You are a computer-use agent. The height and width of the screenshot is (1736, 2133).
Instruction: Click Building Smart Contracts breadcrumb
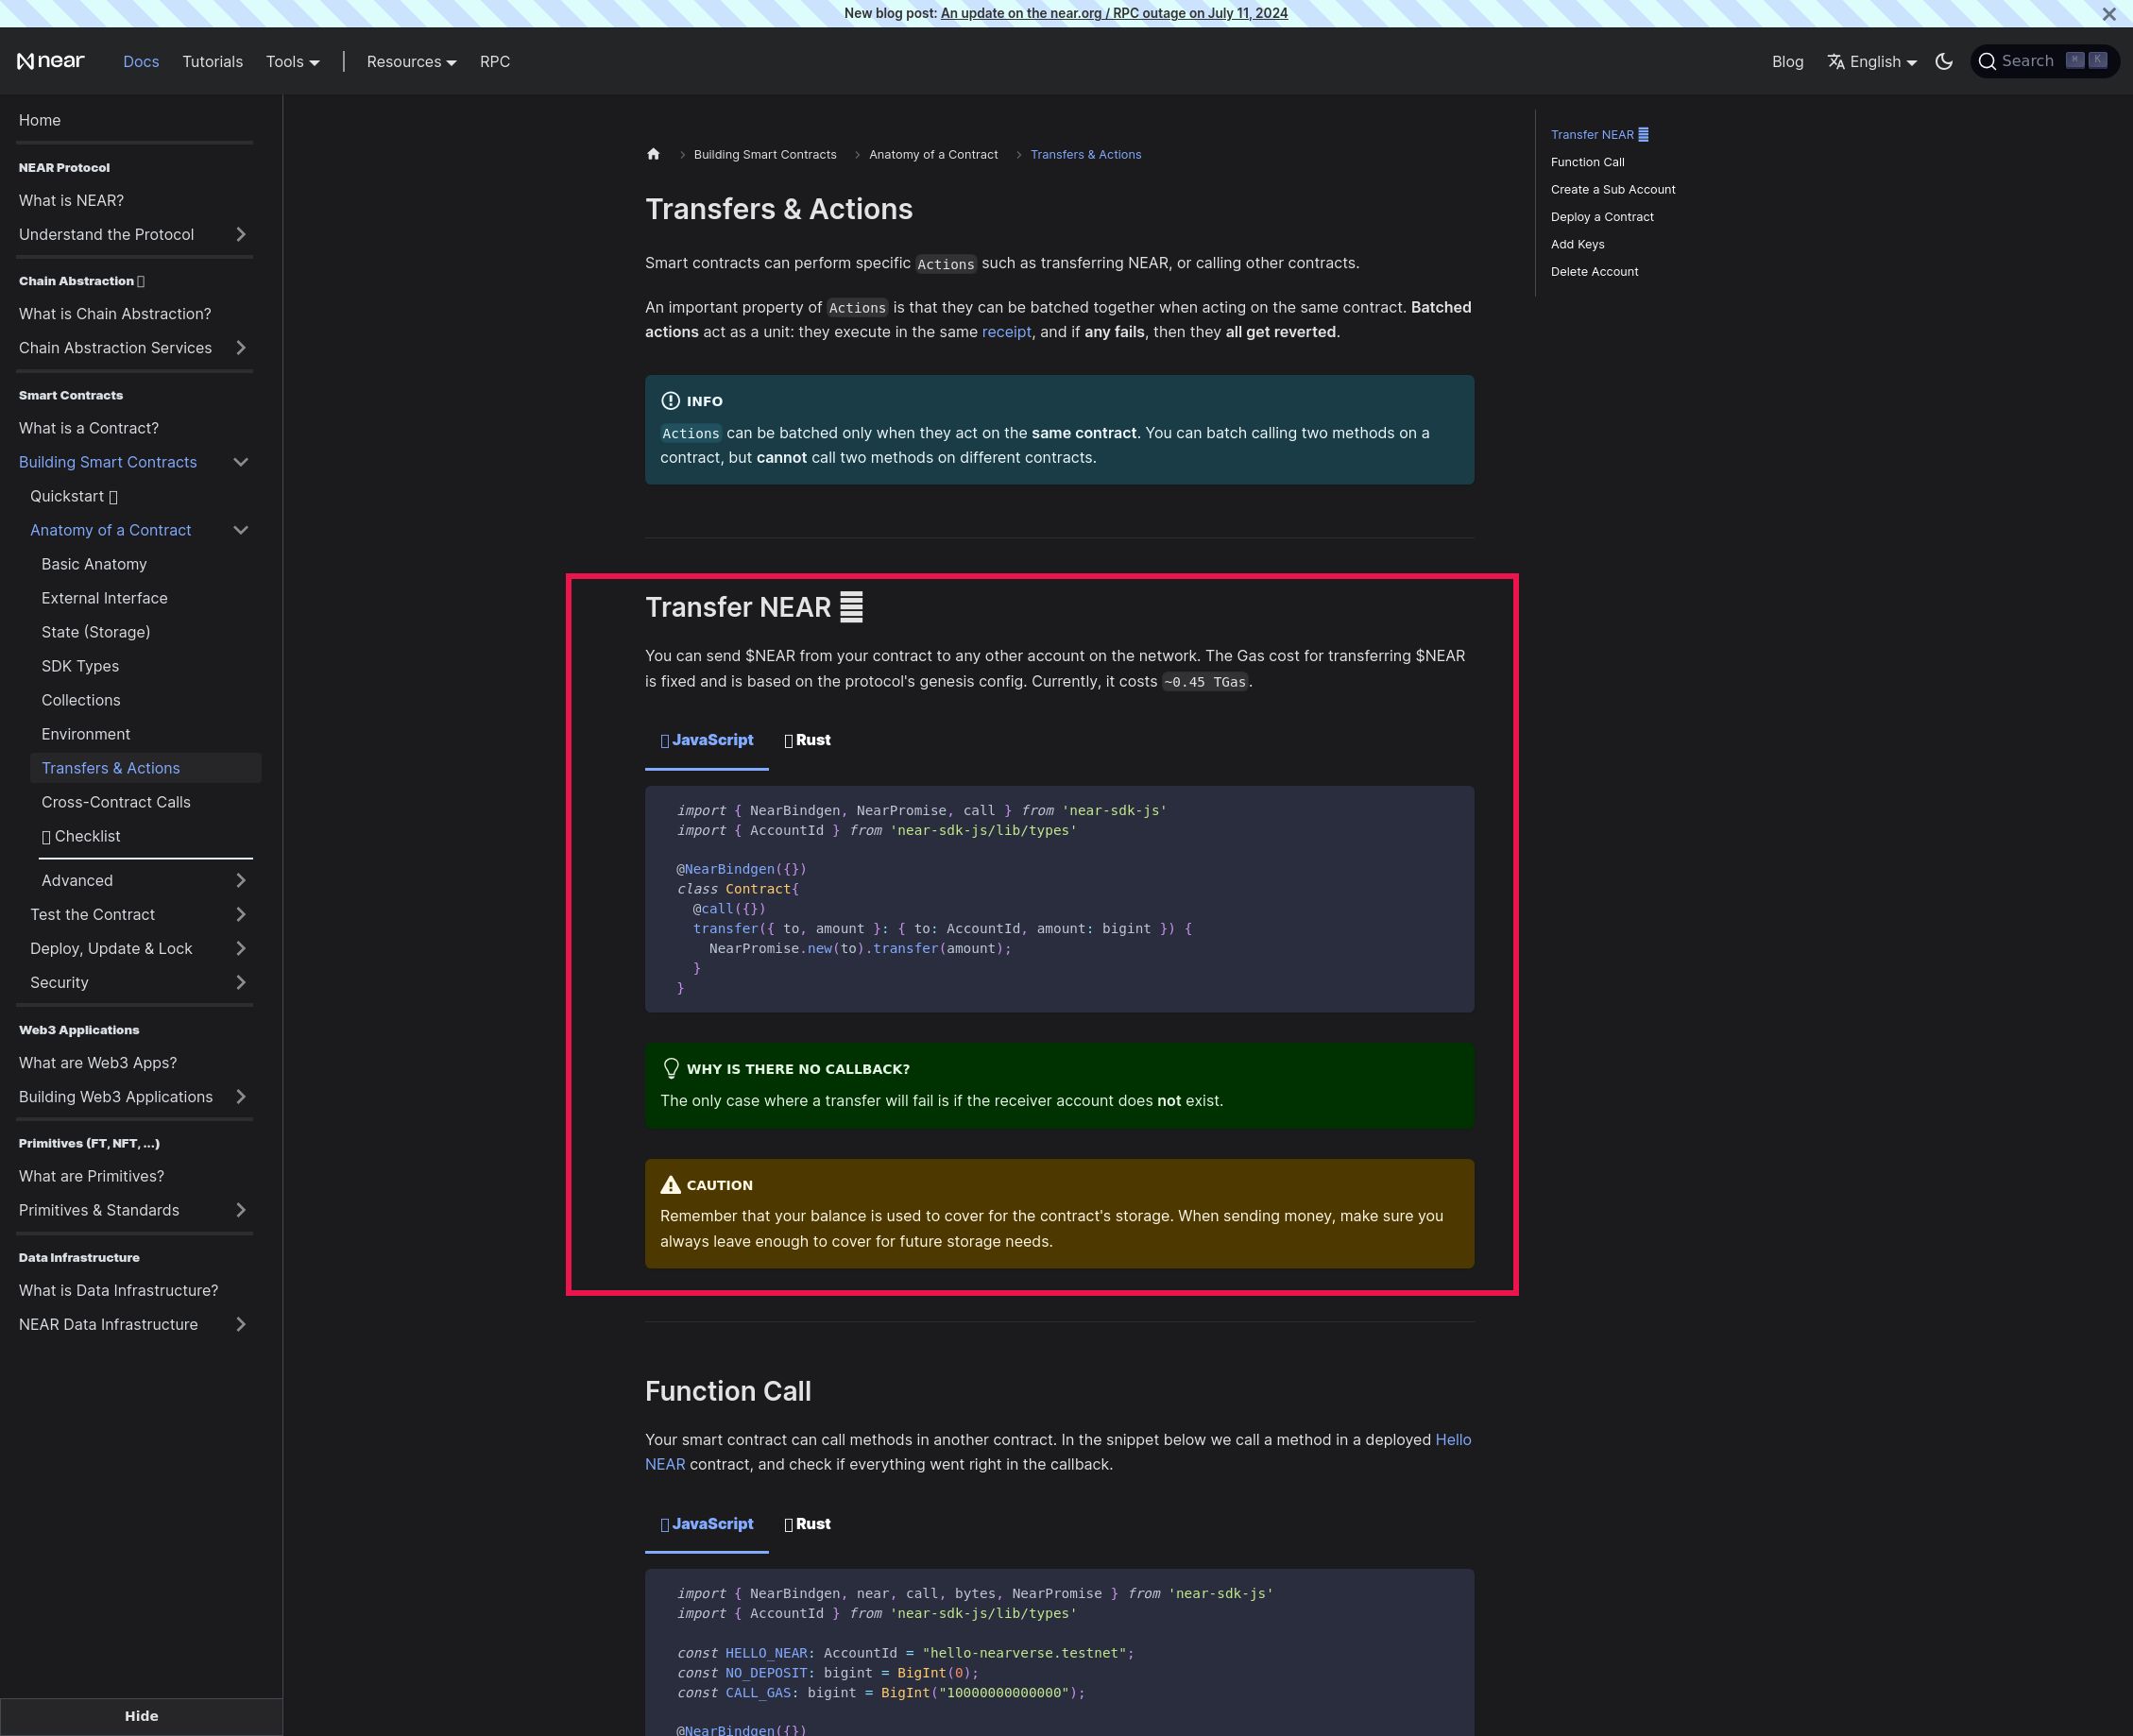(765, 154)
